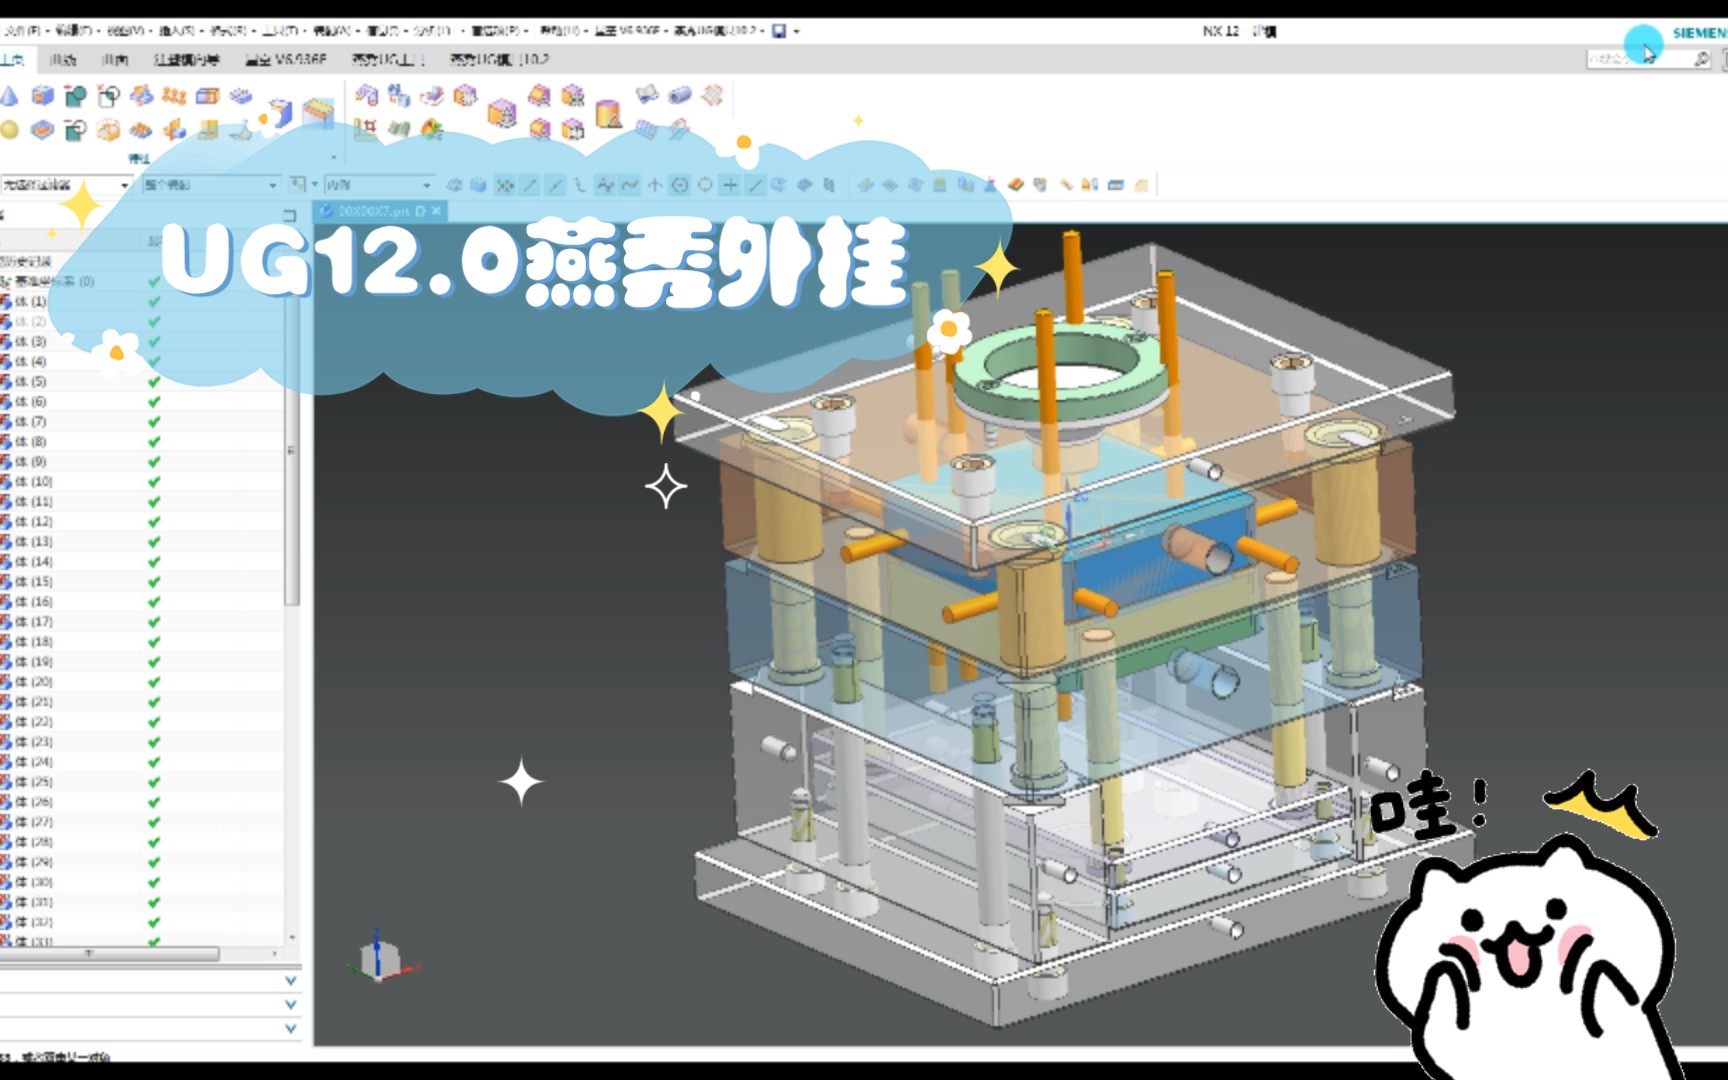
Task: Toggle the green check for body (8)
Action: [154, 442]
